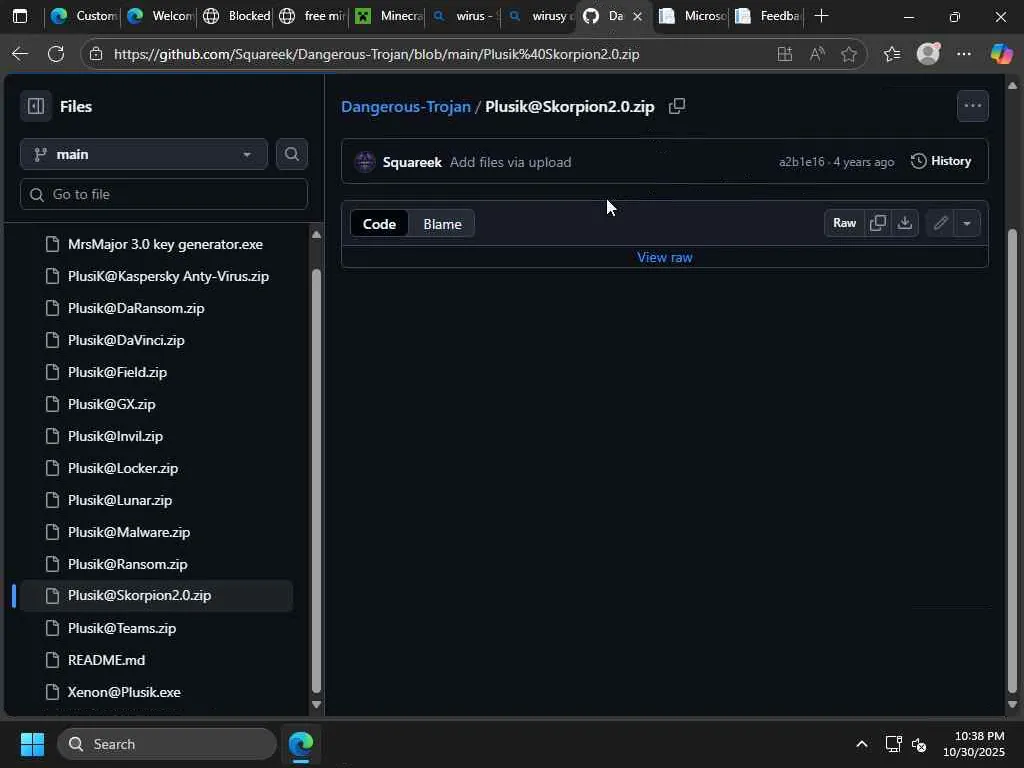Open the Dangerous-Trojan repository breadcrumb link
This screenshot has height=768, width=1024.
pos(406,106)
